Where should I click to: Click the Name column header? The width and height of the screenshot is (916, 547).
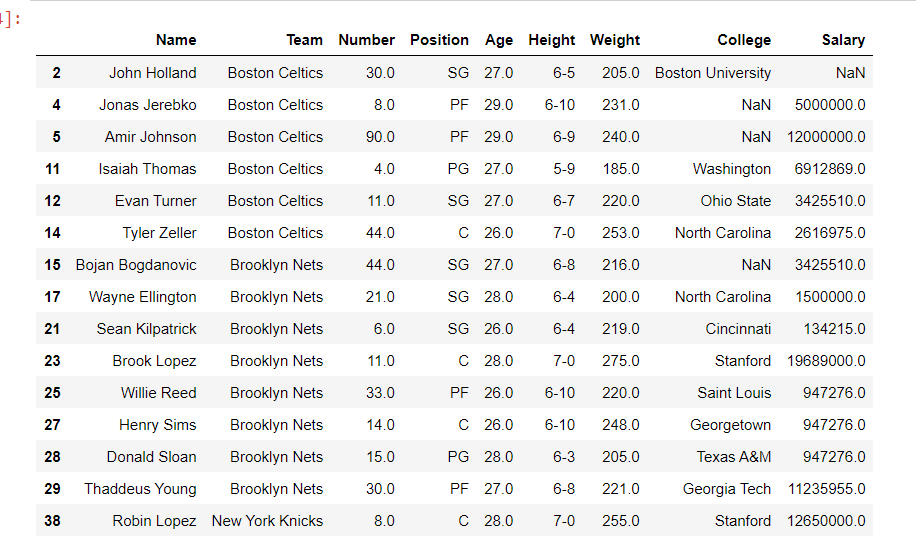click(x=176, y=40)
